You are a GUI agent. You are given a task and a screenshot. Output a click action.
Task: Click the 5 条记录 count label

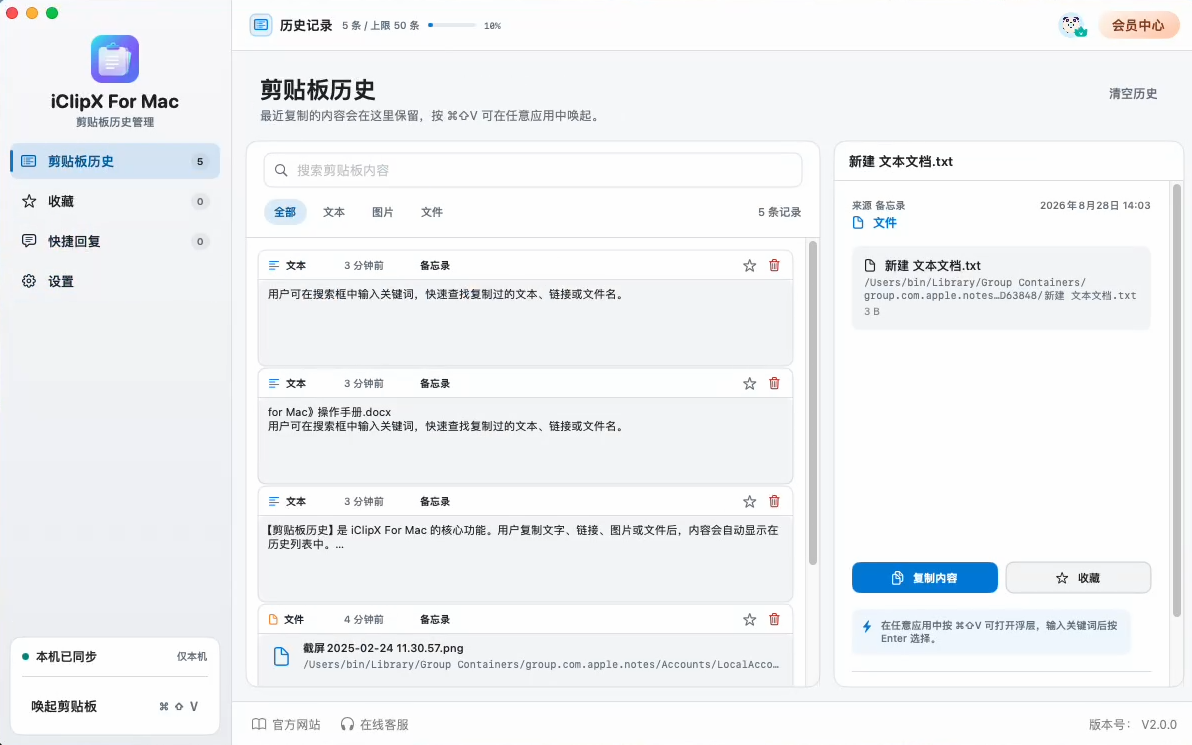click(779, 212)
